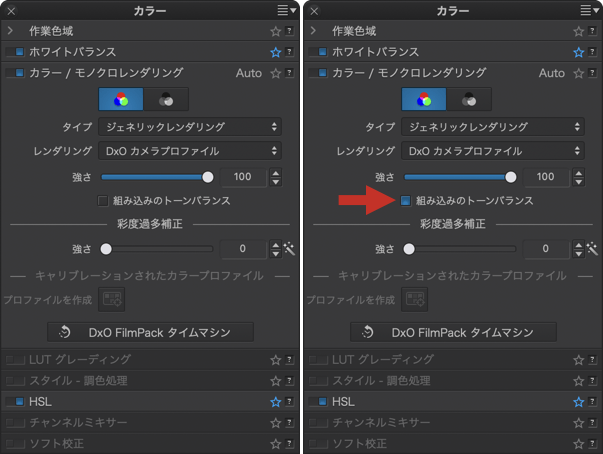603x454 pixels.
Task: Click rendering 強さ slider in right panel
Action: click(x=460, y=177)
